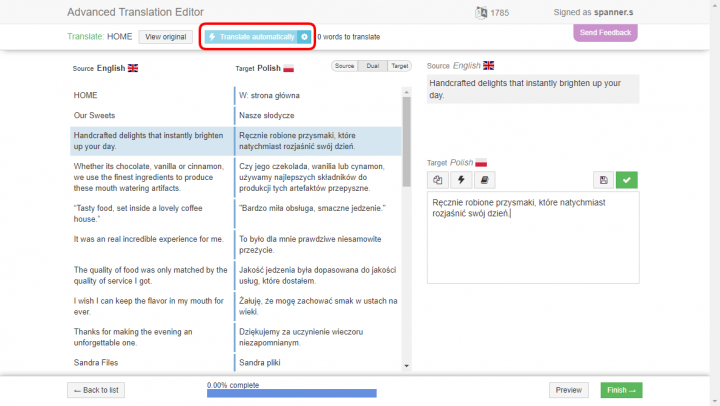Viewport: 720px width, 406px height.
Task: Click the highlighted "Handcrafted delights" source segment
Action: [152, 141]
